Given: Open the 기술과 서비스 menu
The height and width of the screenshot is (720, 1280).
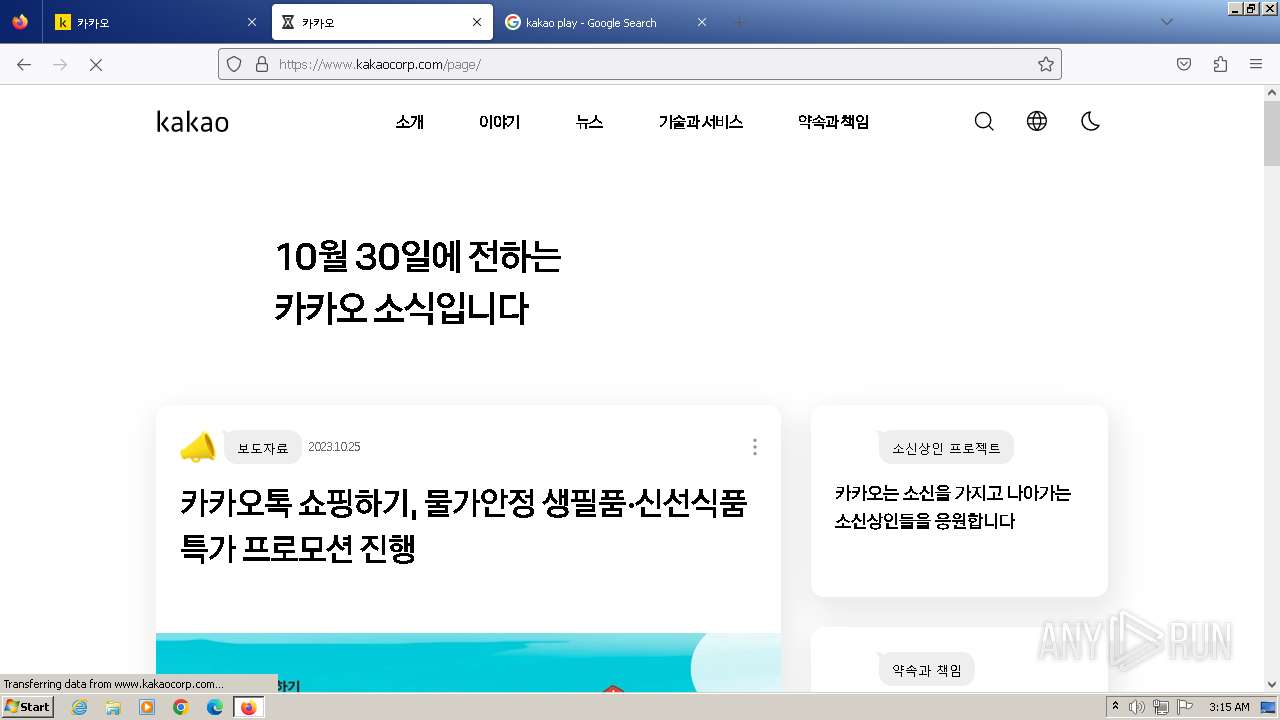Looking at the screenshot, I should (x=700, y=122).
